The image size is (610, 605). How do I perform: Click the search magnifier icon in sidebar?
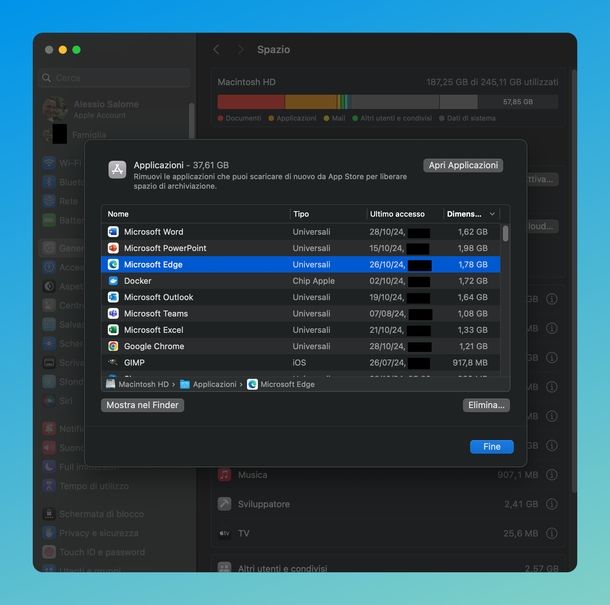point(47,78)
